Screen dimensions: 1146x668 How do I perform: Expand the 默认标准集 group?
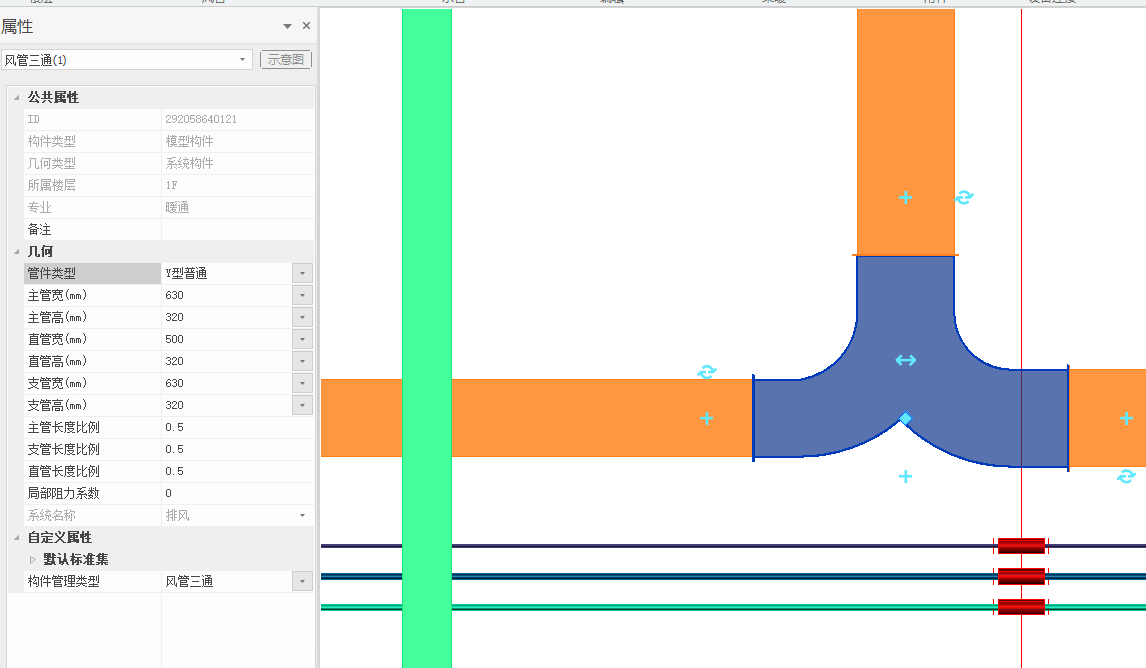pos(32,559)
